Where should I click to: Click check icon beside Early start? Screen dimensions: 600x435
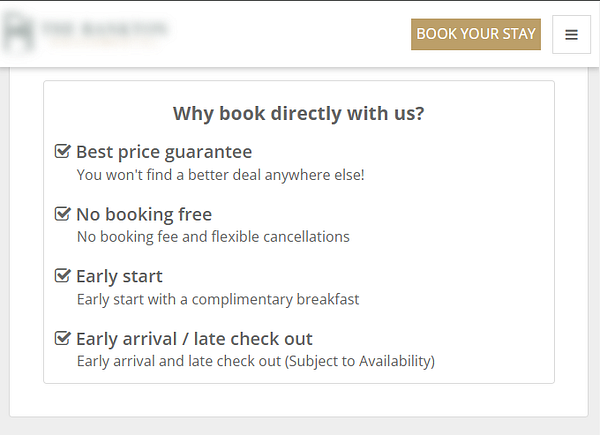(62, 276)
